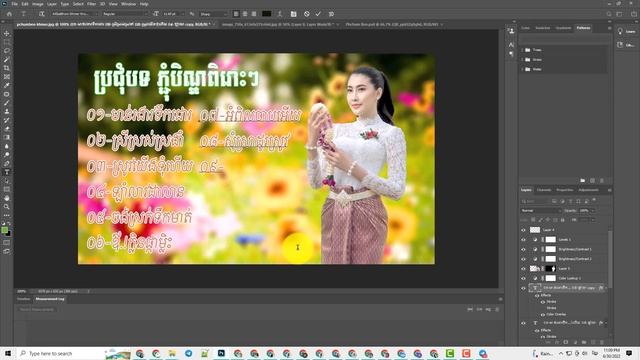Select the Gradient tool
640x360 pixels.
pyautogui.click(x=7, y=138)
